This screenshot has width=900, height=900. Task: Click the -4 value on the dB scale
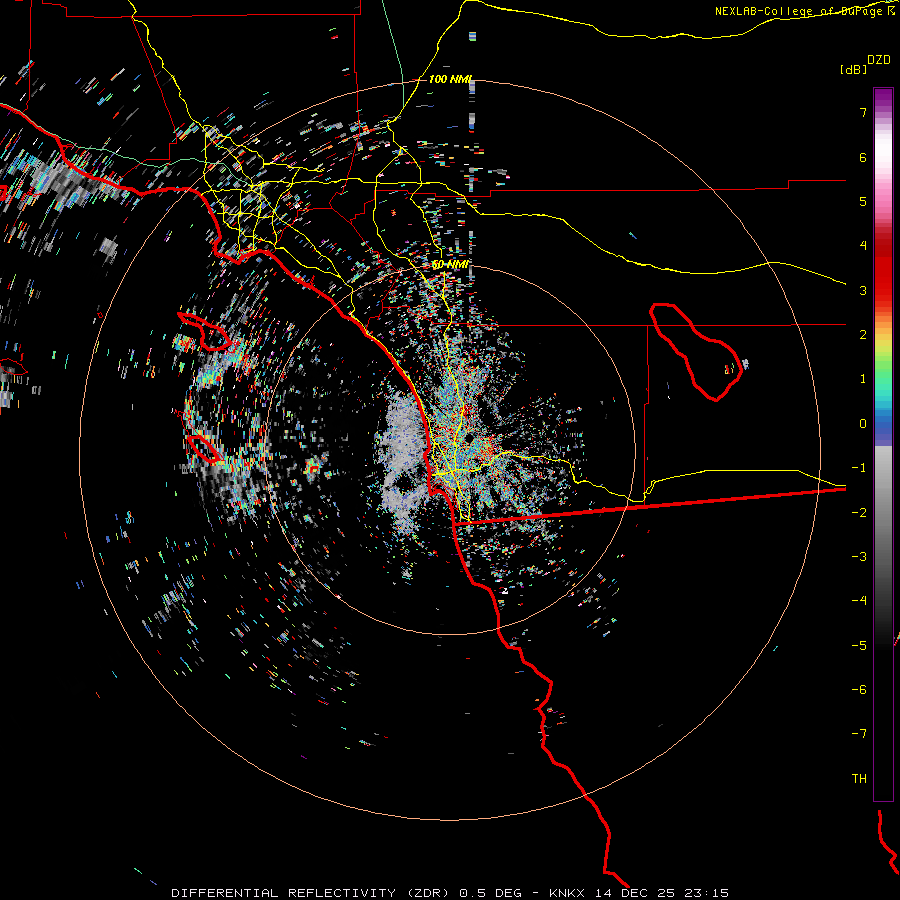[x=859, y=601]
